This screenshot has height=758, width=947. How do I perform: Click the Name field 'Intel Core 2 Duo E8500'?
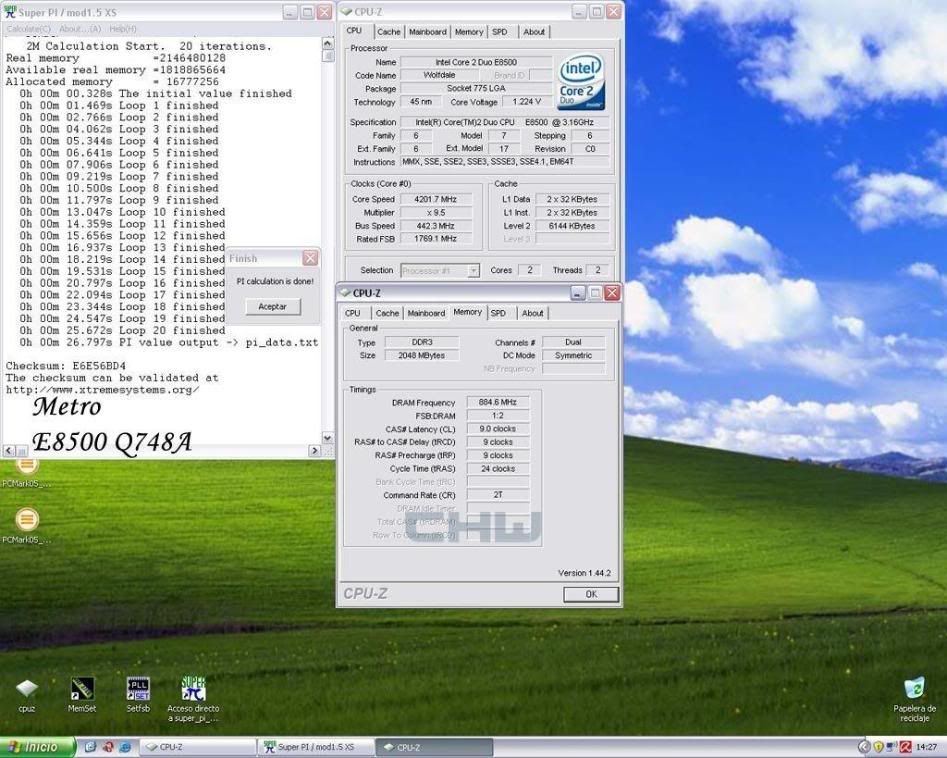click(x=476, y=62)
